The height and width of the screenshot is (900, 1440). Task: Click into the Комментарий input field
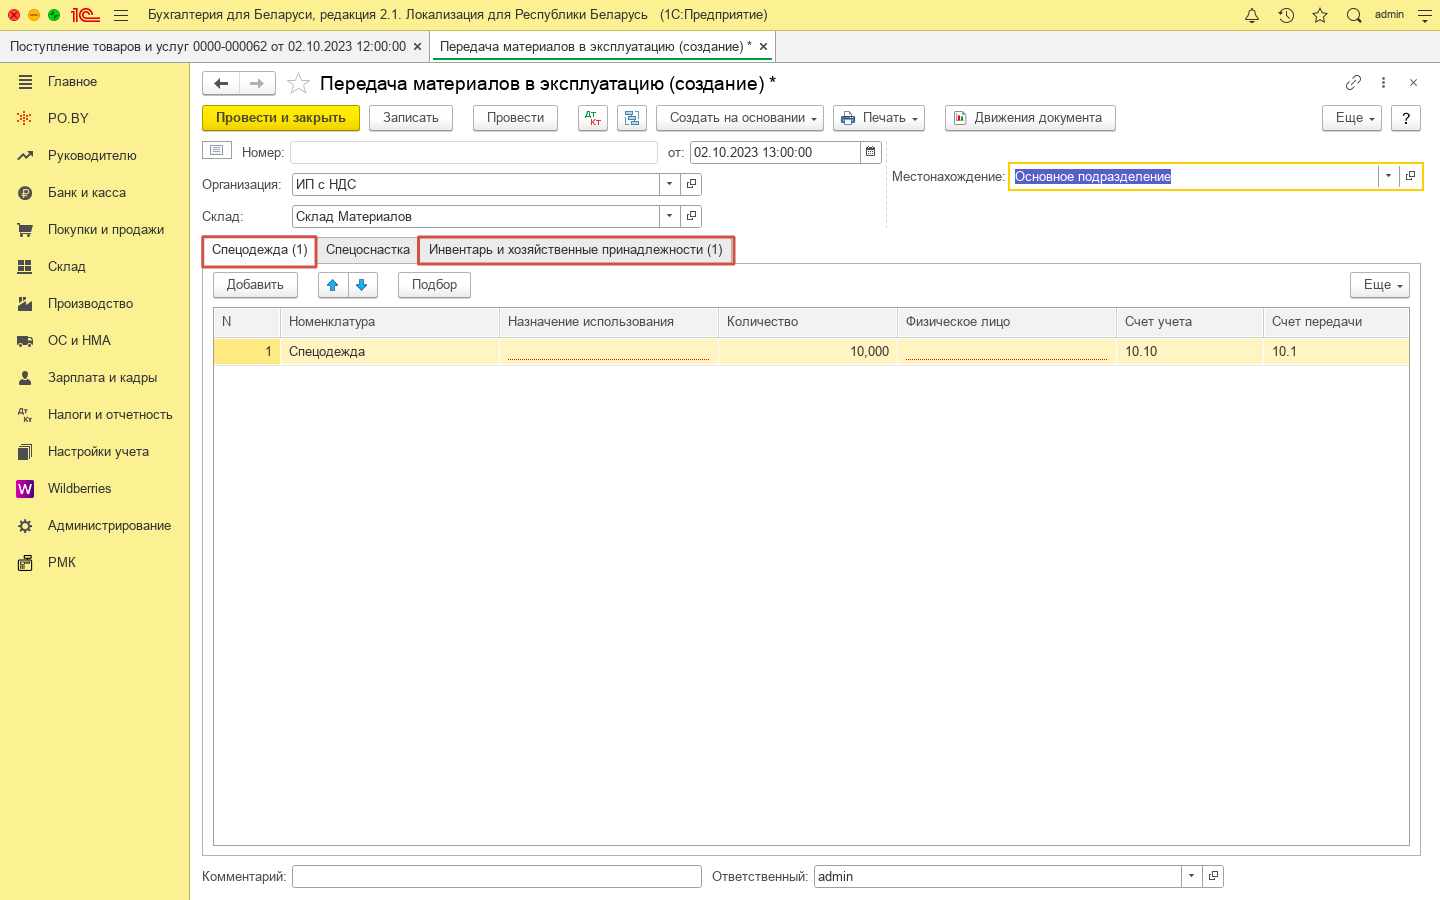(x=496, y=876)
